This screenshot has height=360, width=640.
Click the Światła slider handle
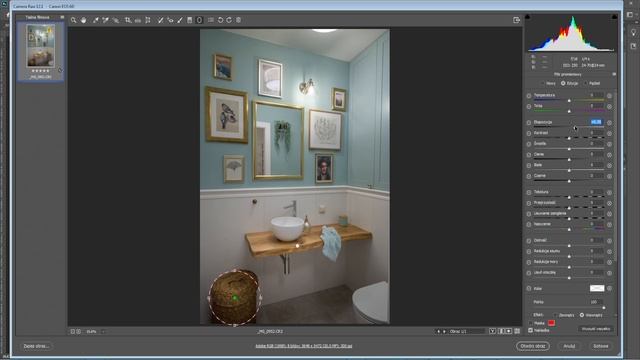click(x=569, y=149)
